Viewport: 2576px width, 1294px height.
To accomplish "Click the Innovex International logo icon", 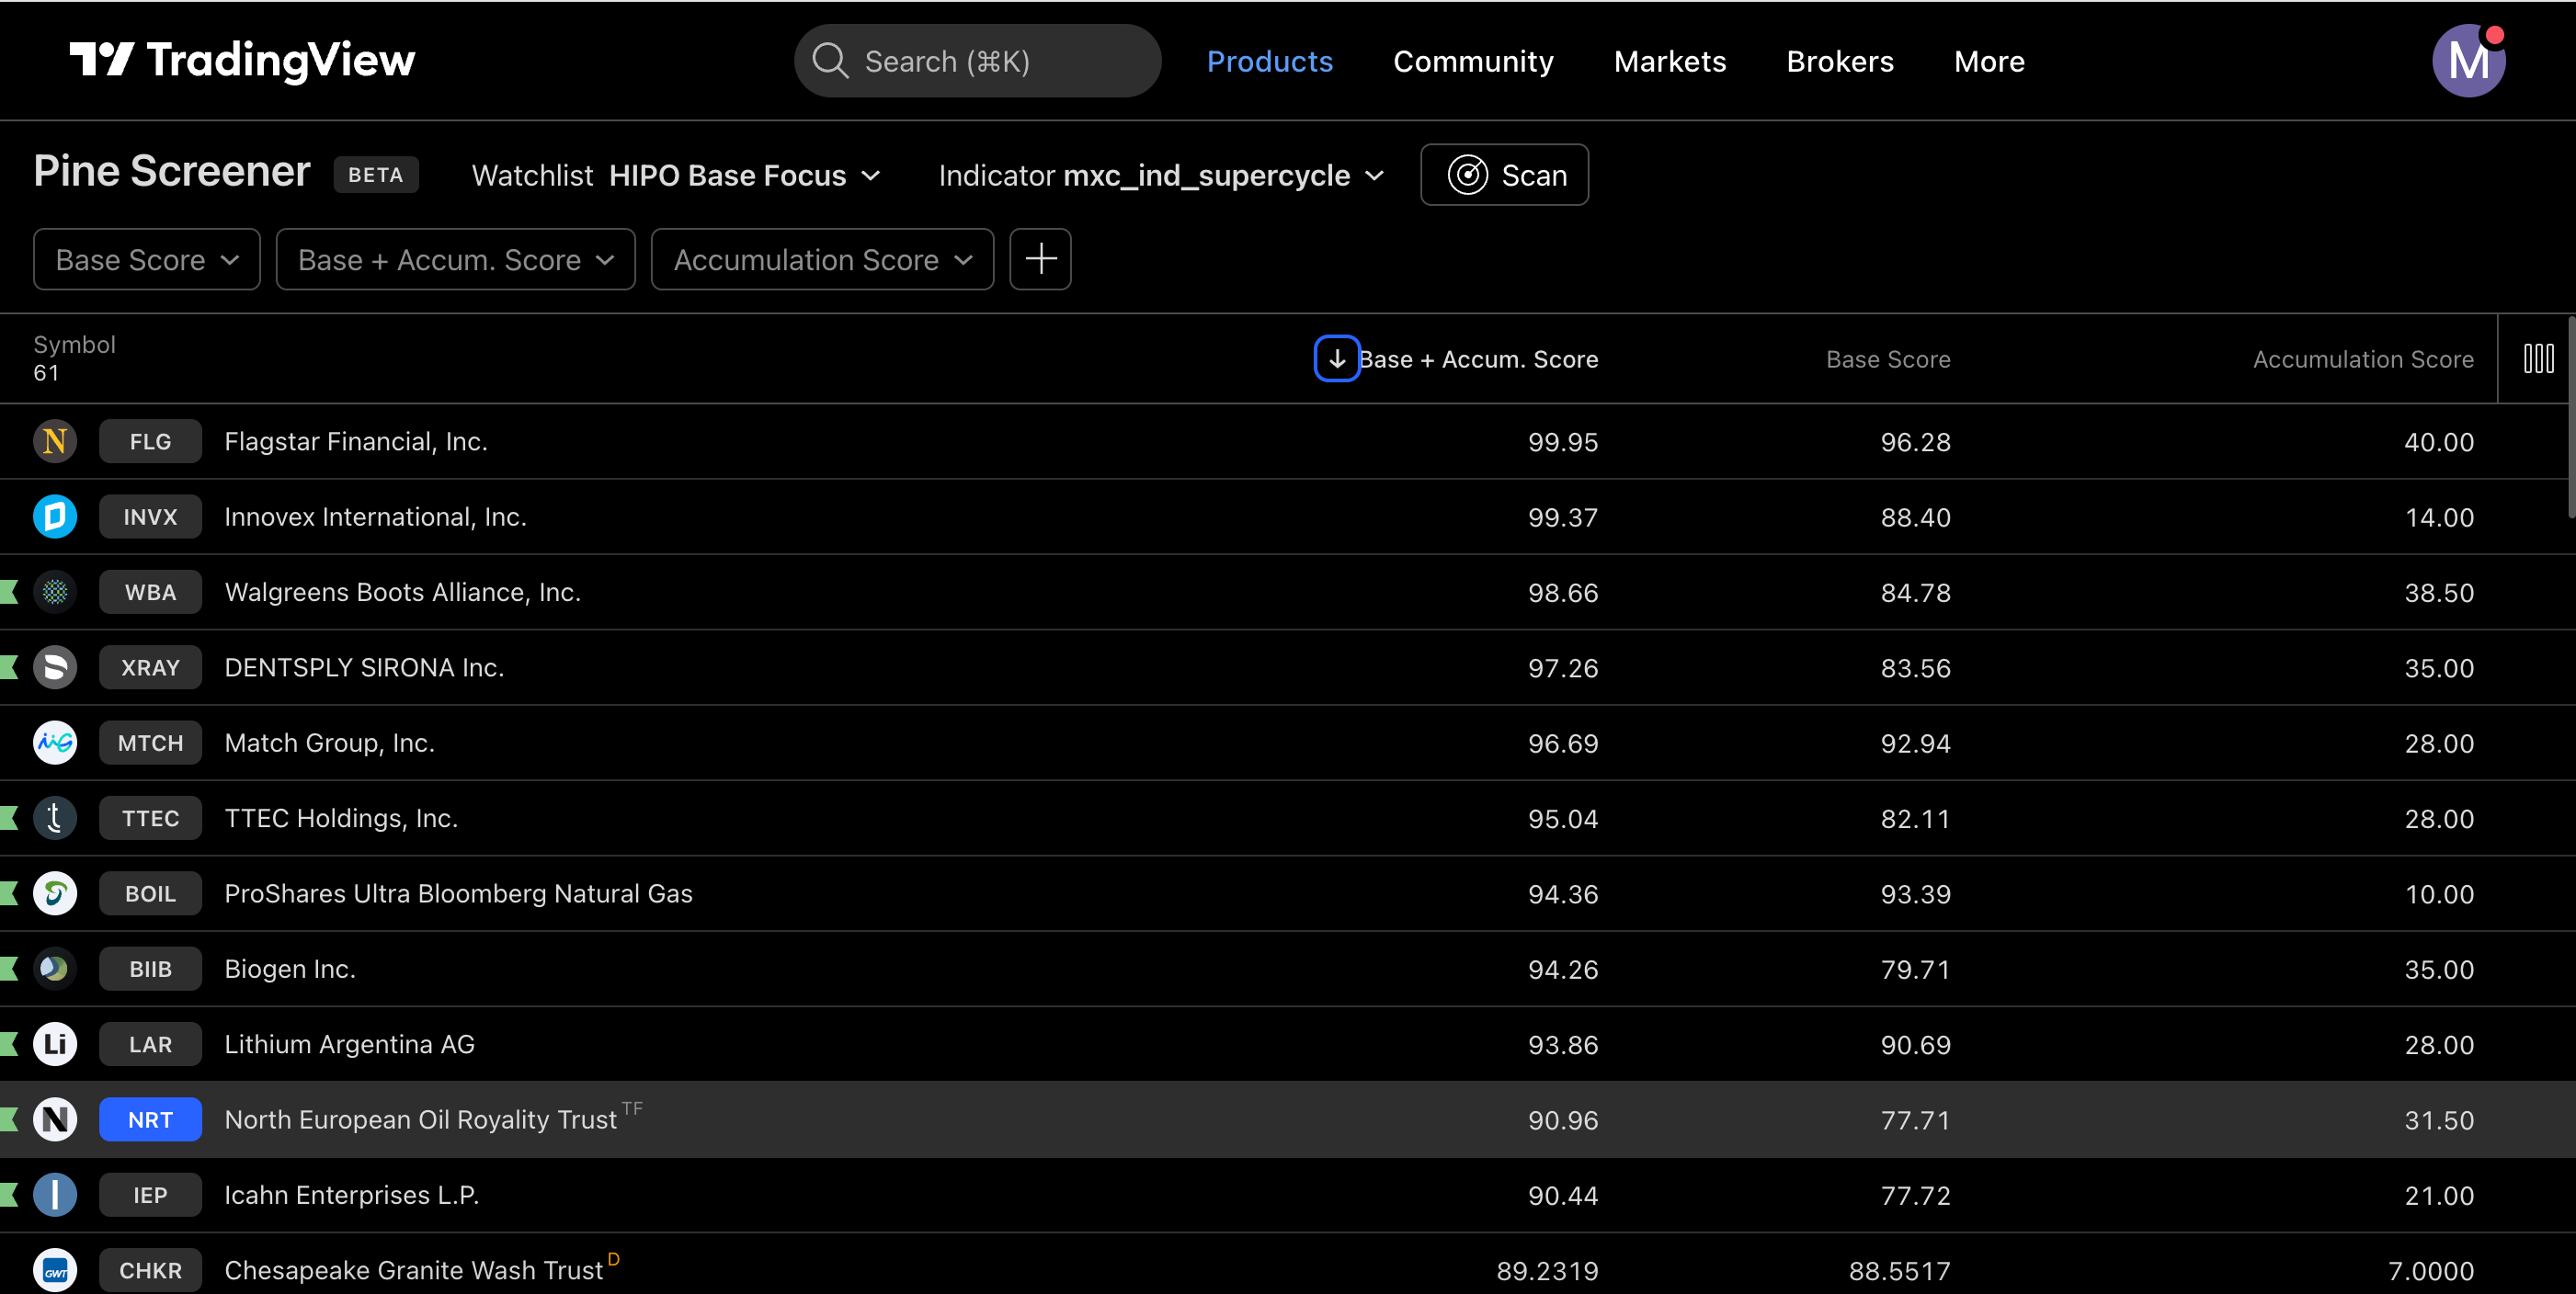I will pos(55,517).
